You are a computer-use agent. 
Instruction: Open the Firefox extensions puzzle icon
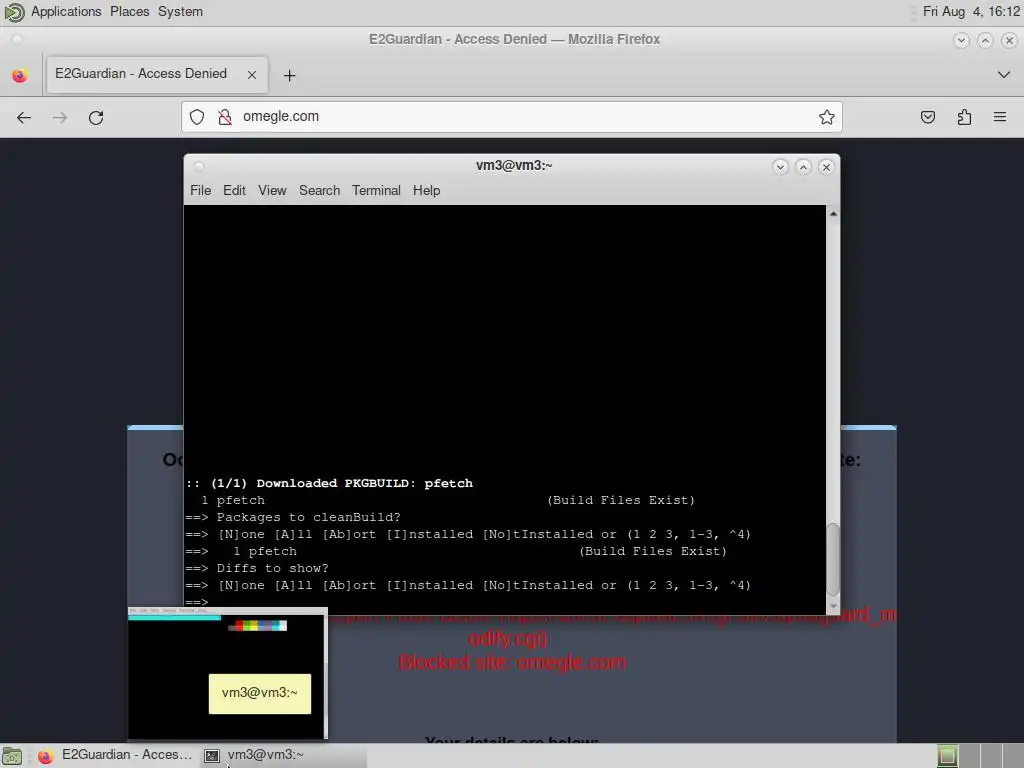(x=964, y=117)
